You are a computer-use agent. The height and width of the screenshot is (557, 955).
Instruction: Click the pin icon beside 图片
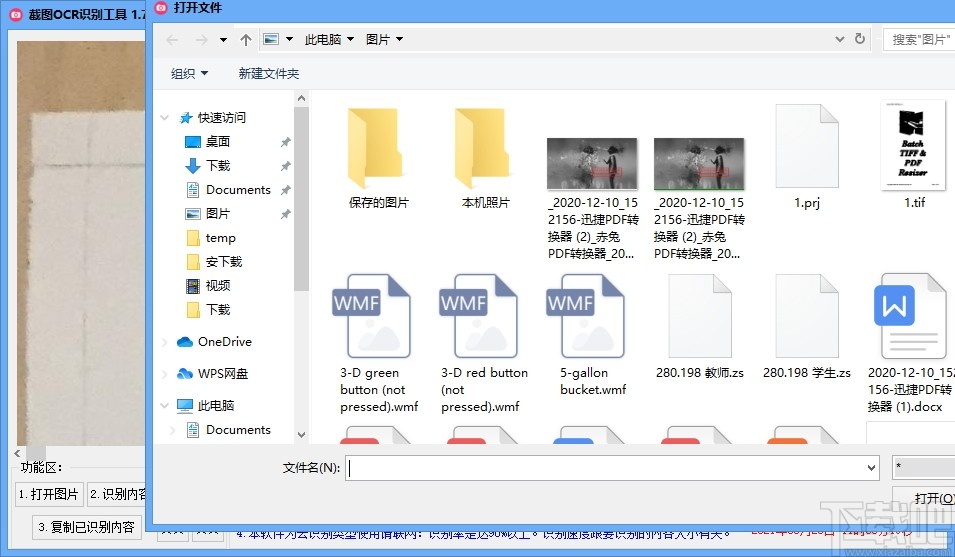285,214
